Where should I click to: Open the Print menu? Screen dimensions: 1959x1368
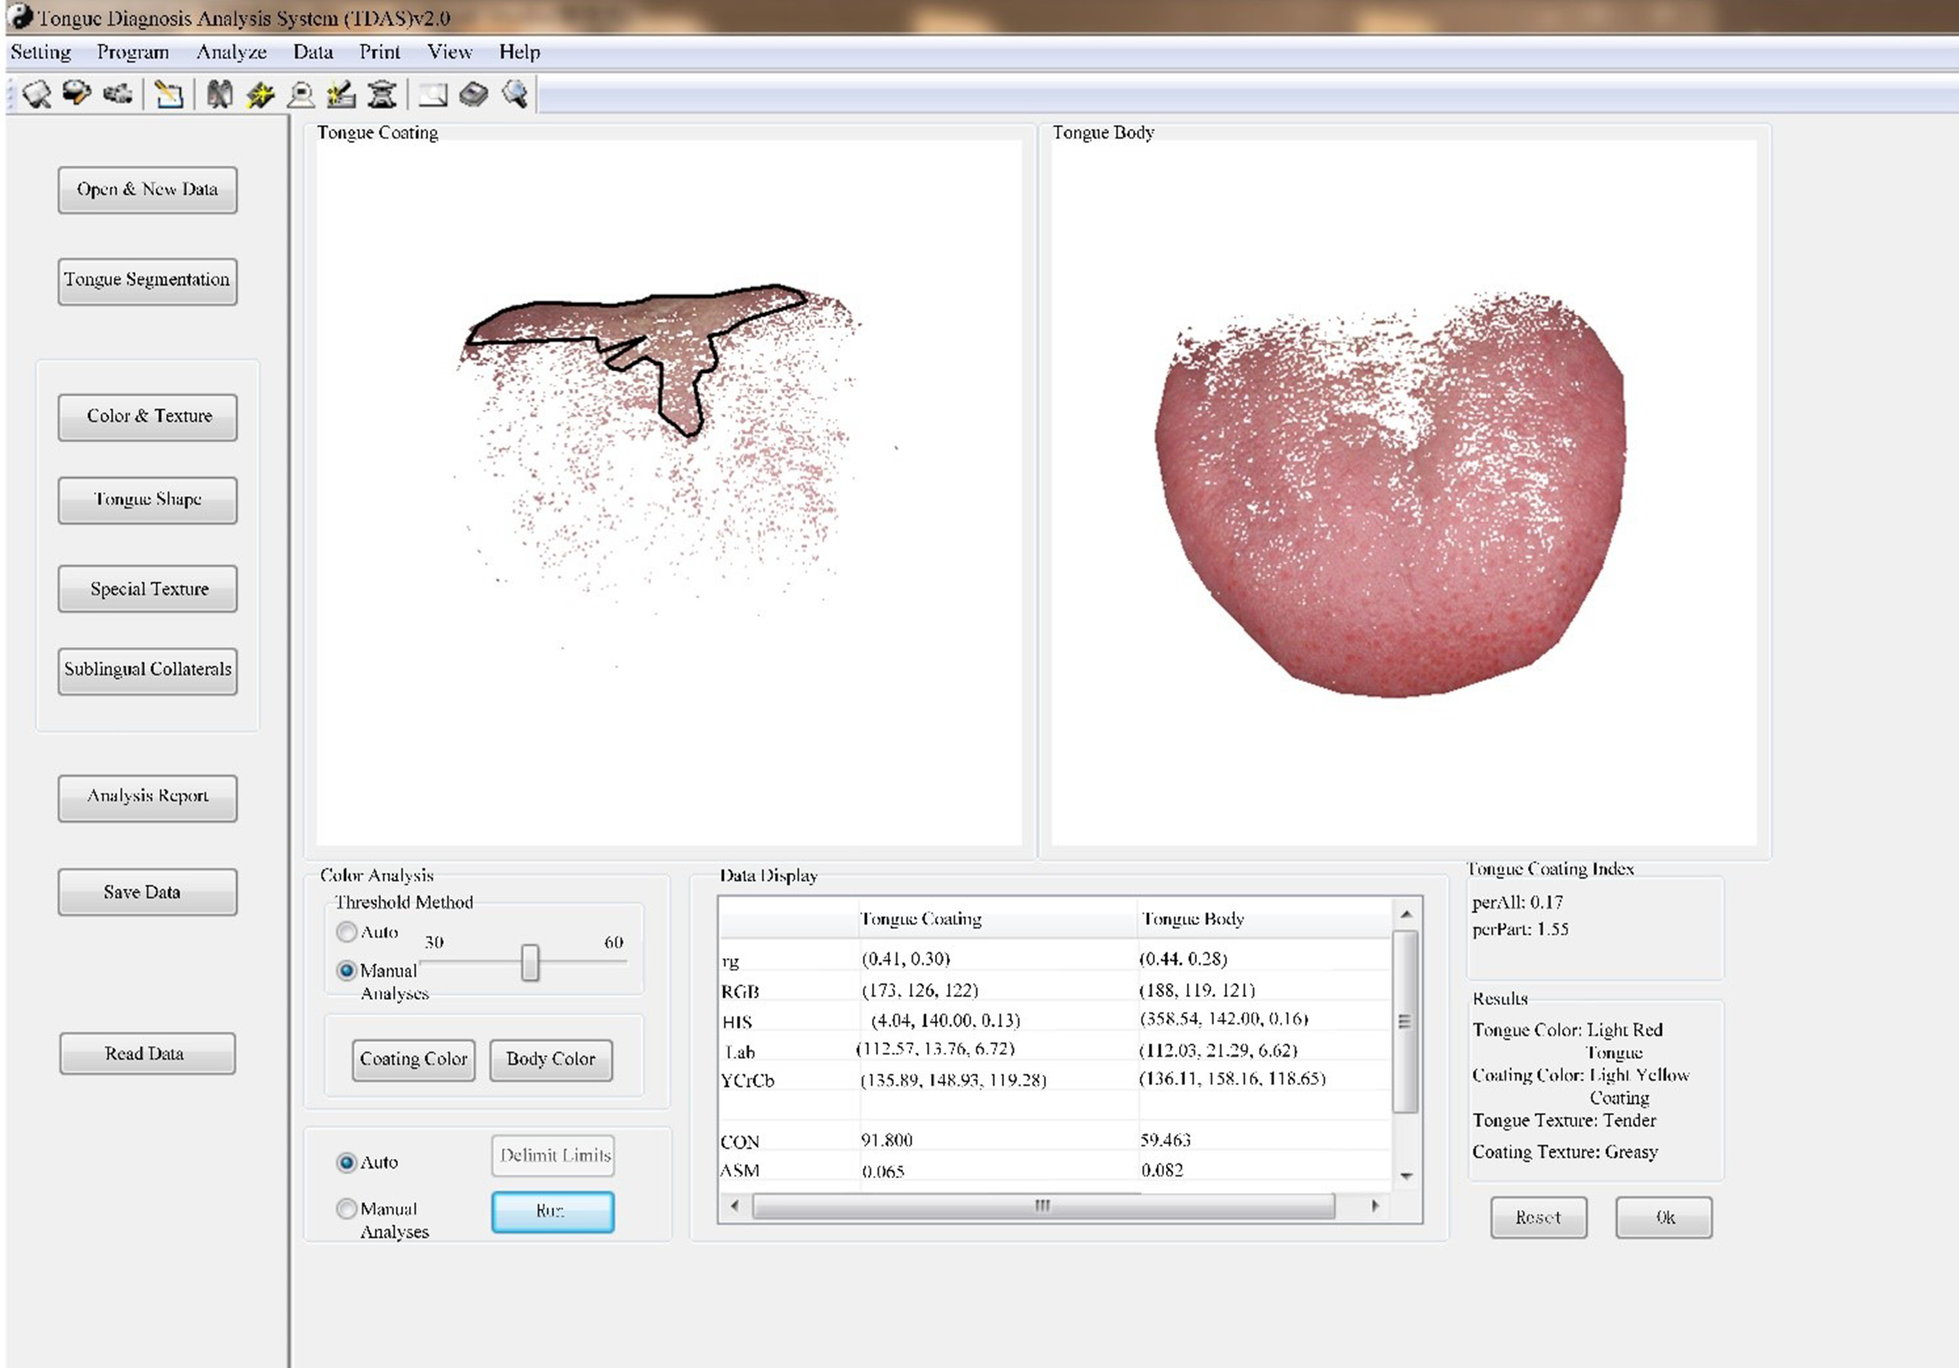coord(380,52)
